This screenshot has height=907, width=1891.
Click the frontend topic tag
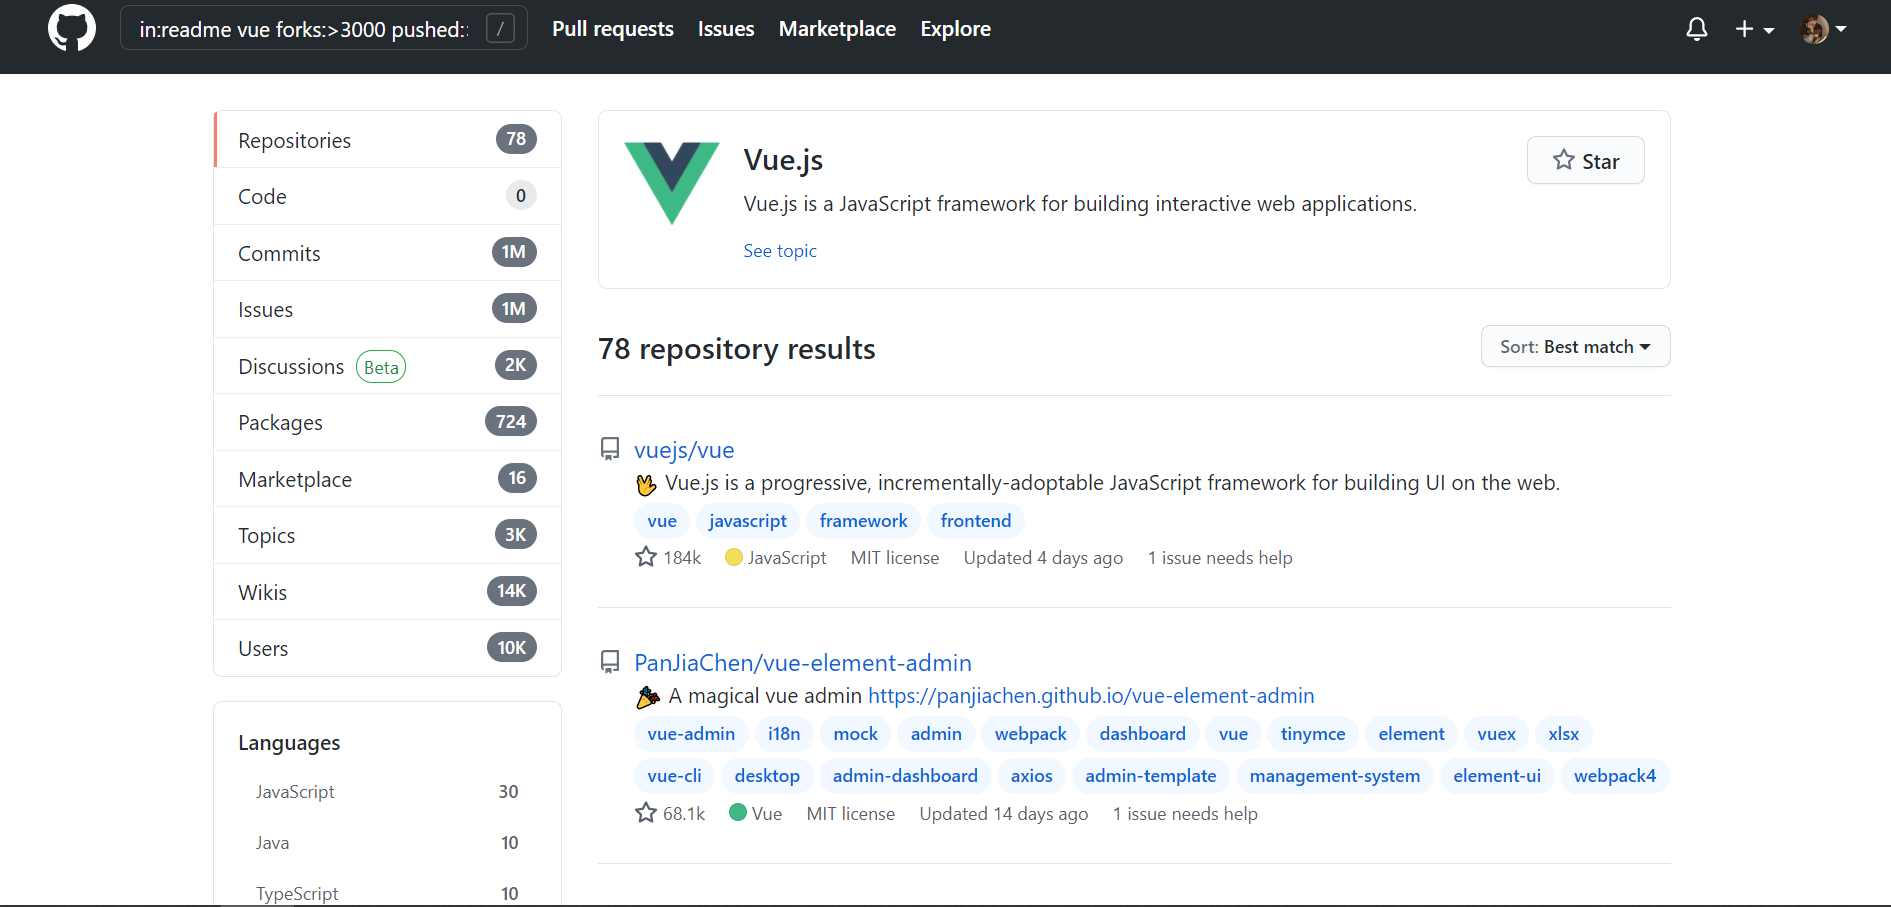[x=976, y=521]
